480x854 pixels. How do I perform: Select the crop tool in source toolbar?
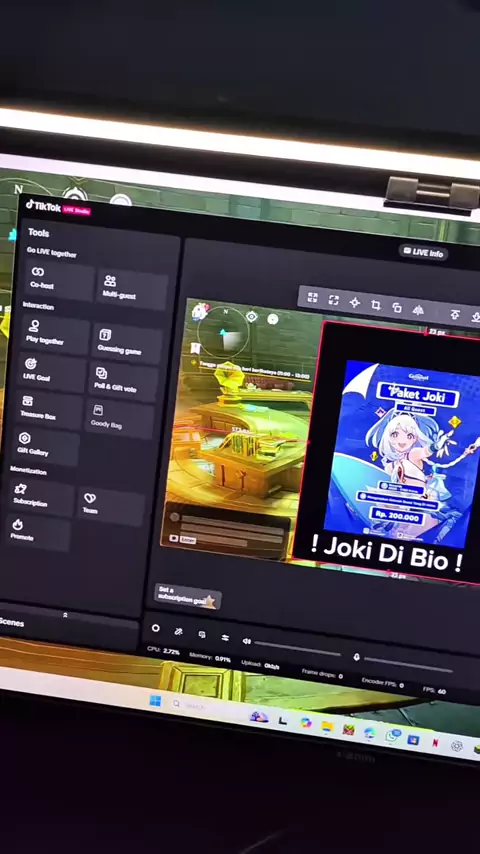[x=375, y=305]
